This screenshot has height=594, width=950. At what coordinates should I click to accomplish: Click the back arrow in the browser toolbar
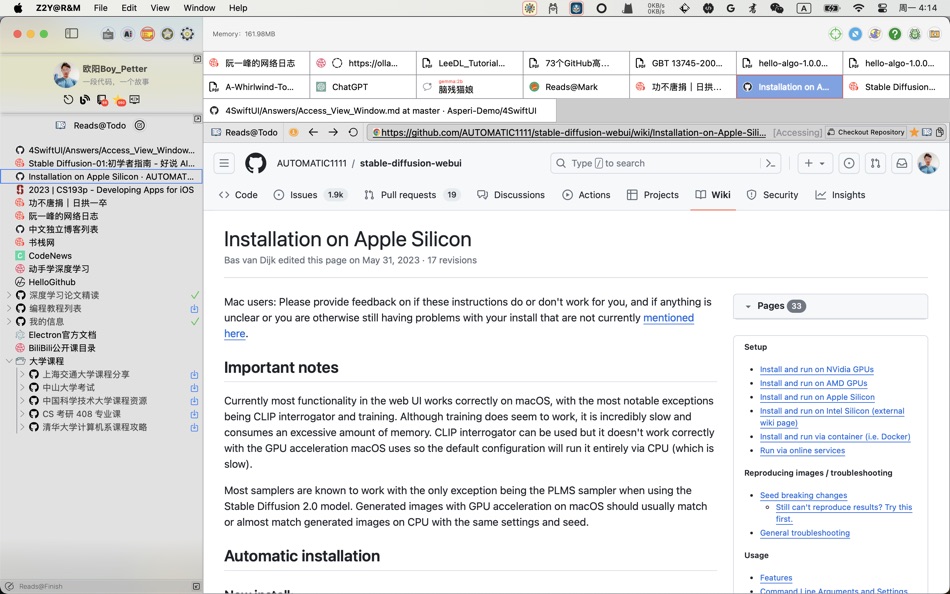point(314,131)
